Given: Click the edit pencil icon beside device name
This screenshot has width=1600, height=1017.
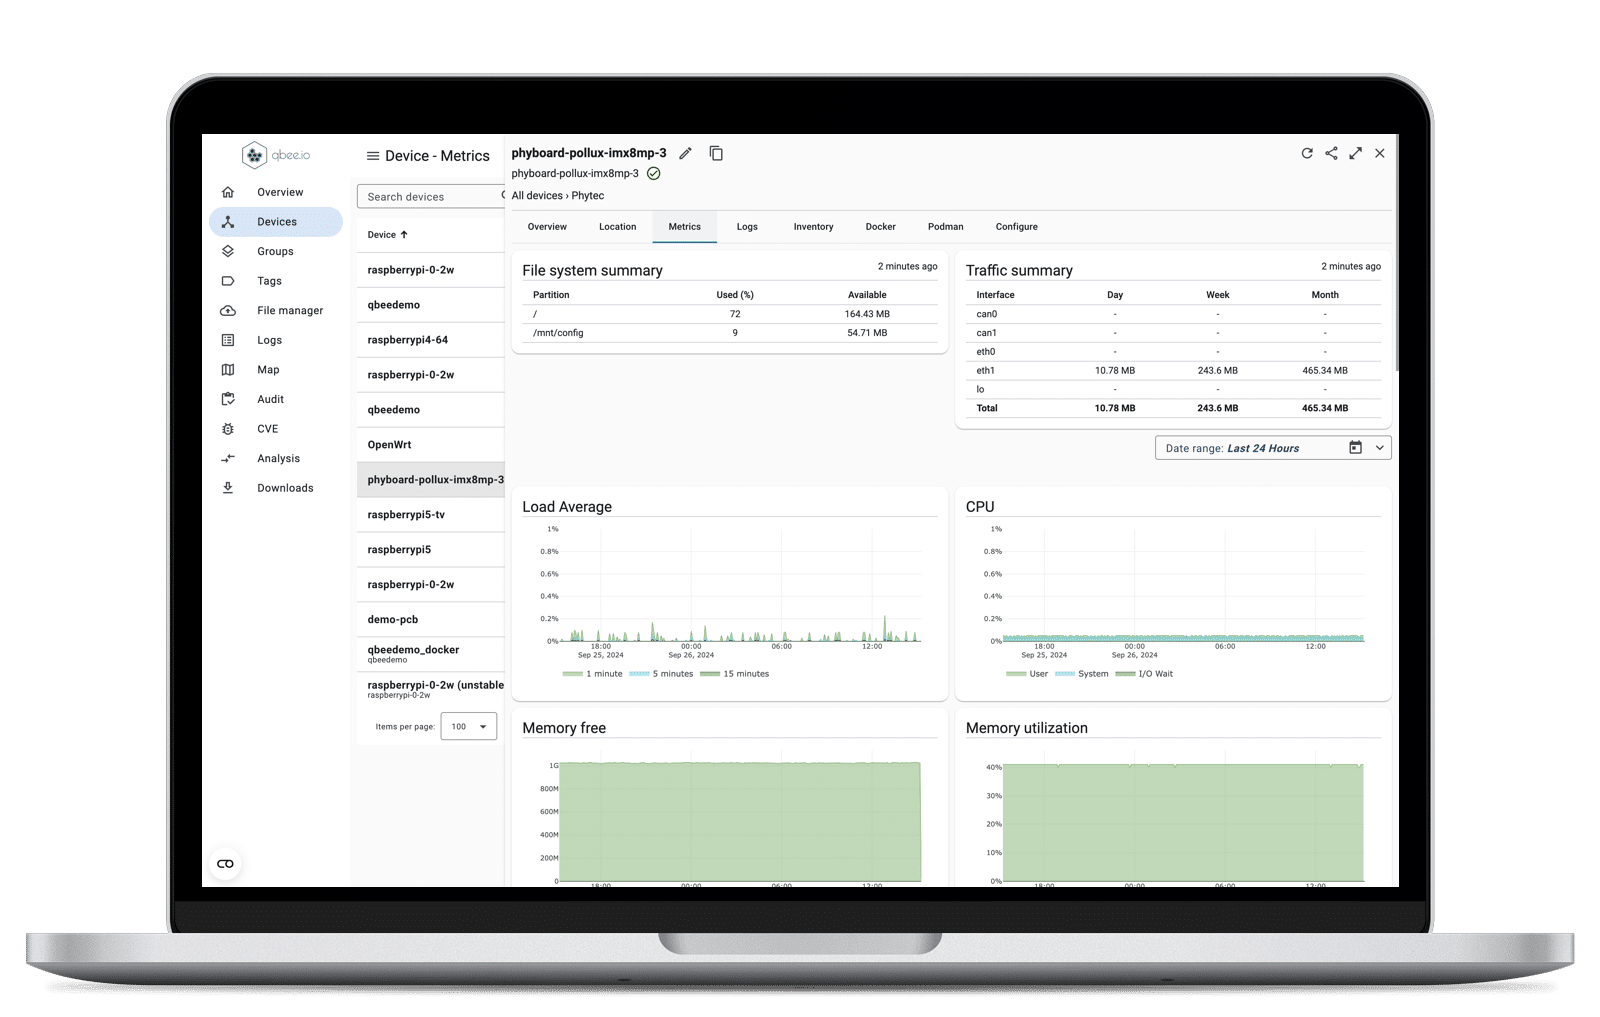Looking at the screenshot, I should click(685, 153).
